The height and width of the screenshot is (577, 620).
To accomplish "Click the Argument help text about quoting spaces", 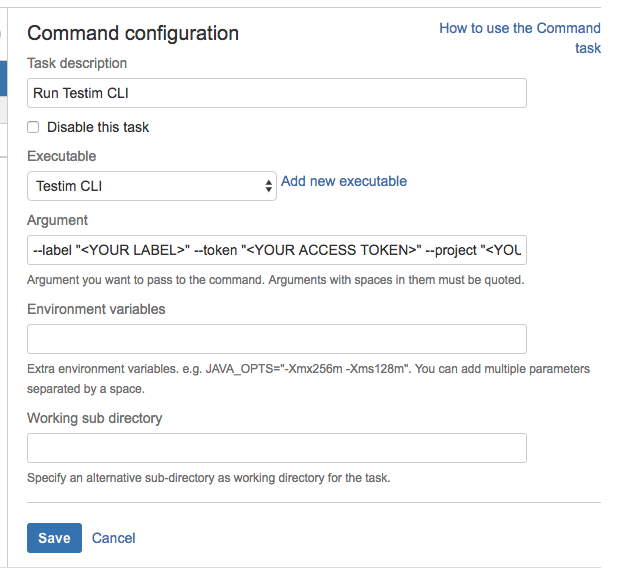I will coord(275,279).
